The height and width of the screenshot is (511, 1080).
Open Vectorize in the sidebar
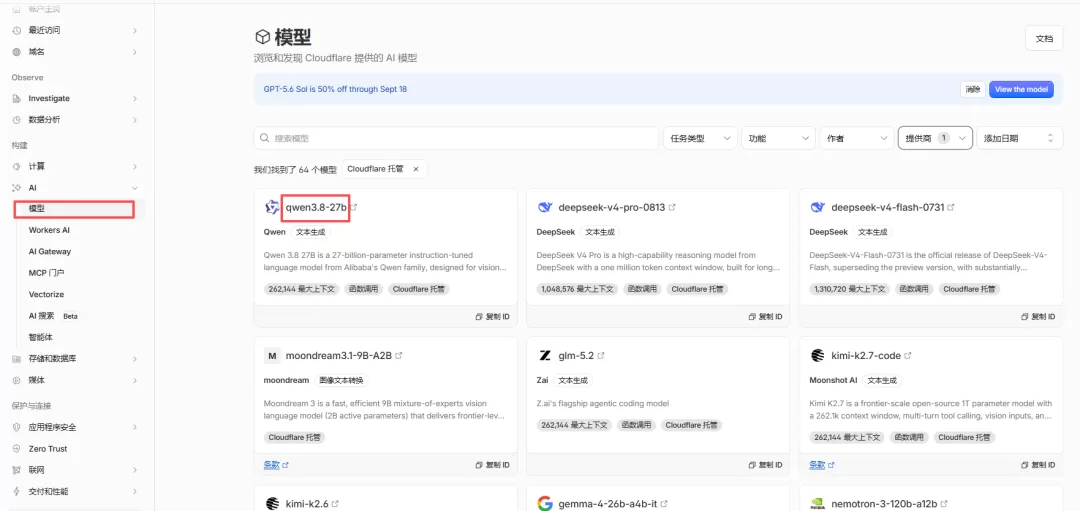point(46,294)
